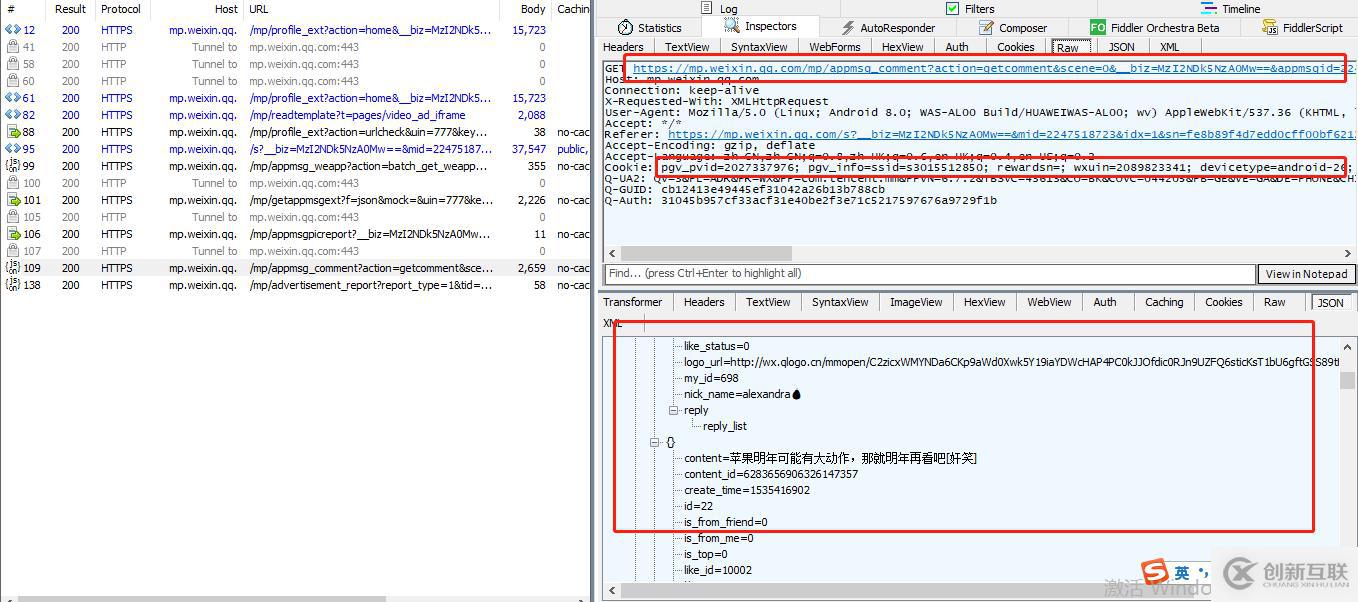Open the Statistics tab via its clock icon

(625, 27)
